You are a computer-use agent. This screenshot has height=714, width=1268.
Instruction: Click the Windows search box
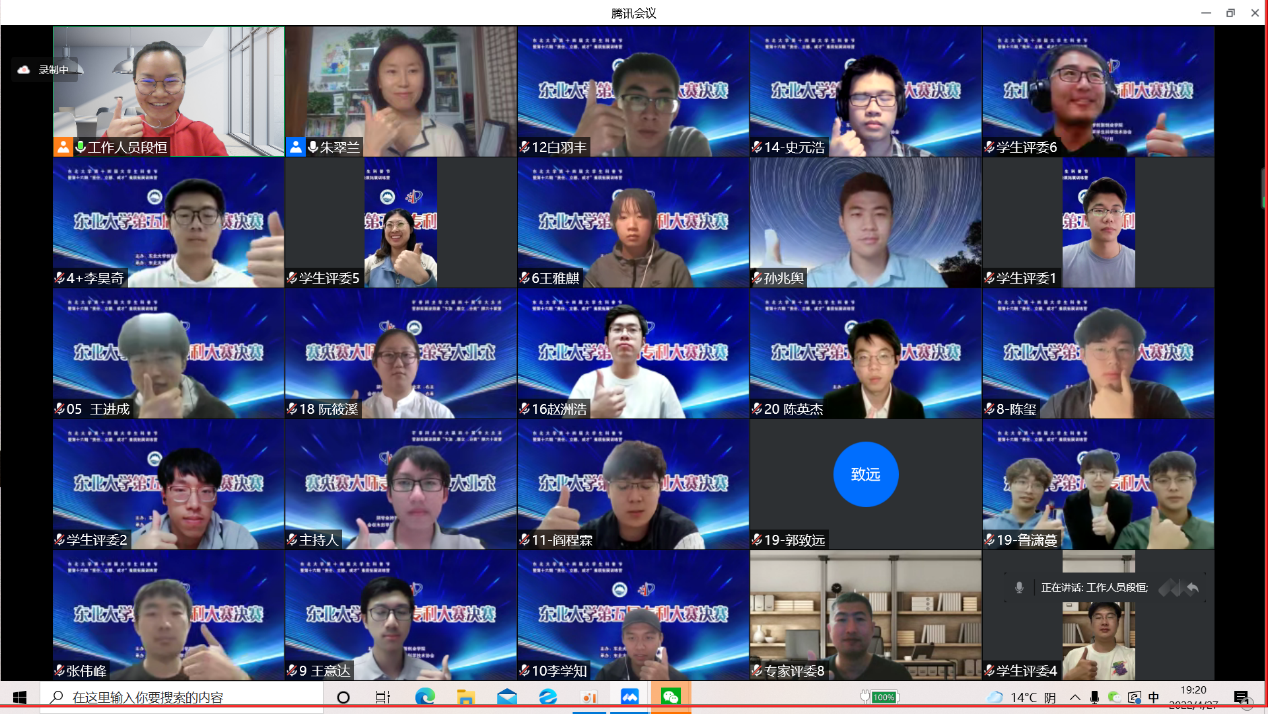coord(180,697)
